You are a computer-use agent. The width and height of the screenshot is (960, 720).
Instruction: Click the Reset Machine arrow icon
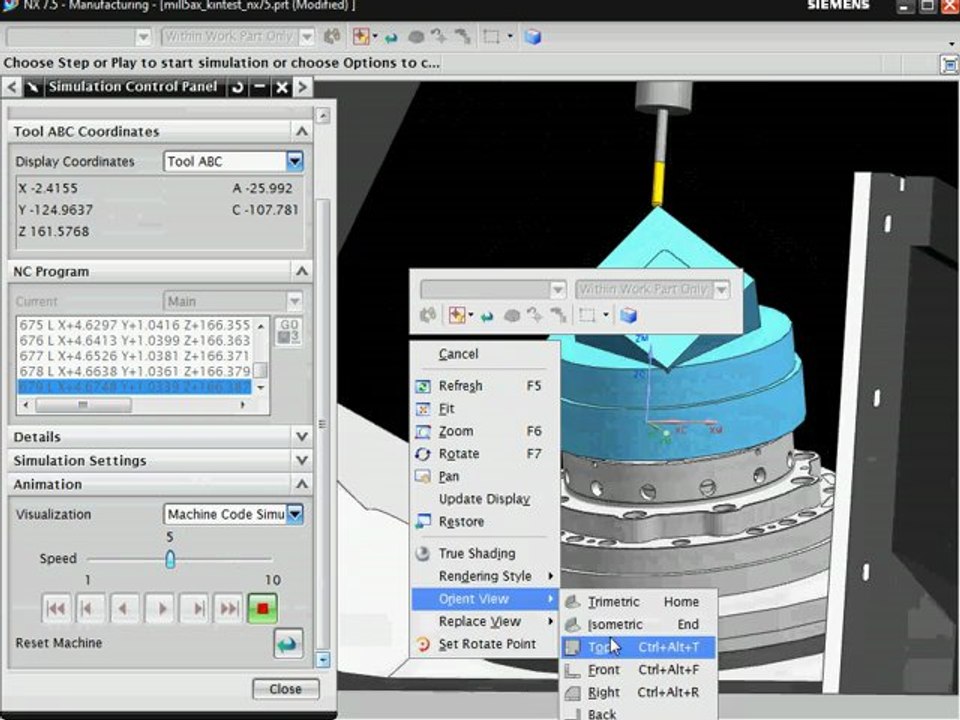(288, 643)
